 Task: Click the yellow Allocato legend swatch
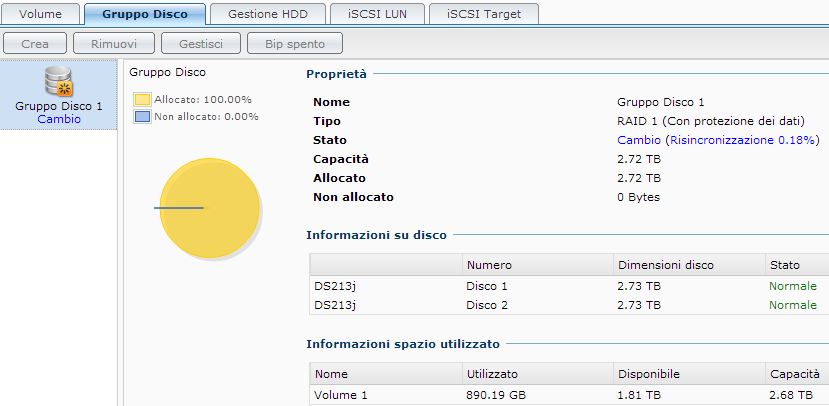pyautogui.click(x=142, y=100)
